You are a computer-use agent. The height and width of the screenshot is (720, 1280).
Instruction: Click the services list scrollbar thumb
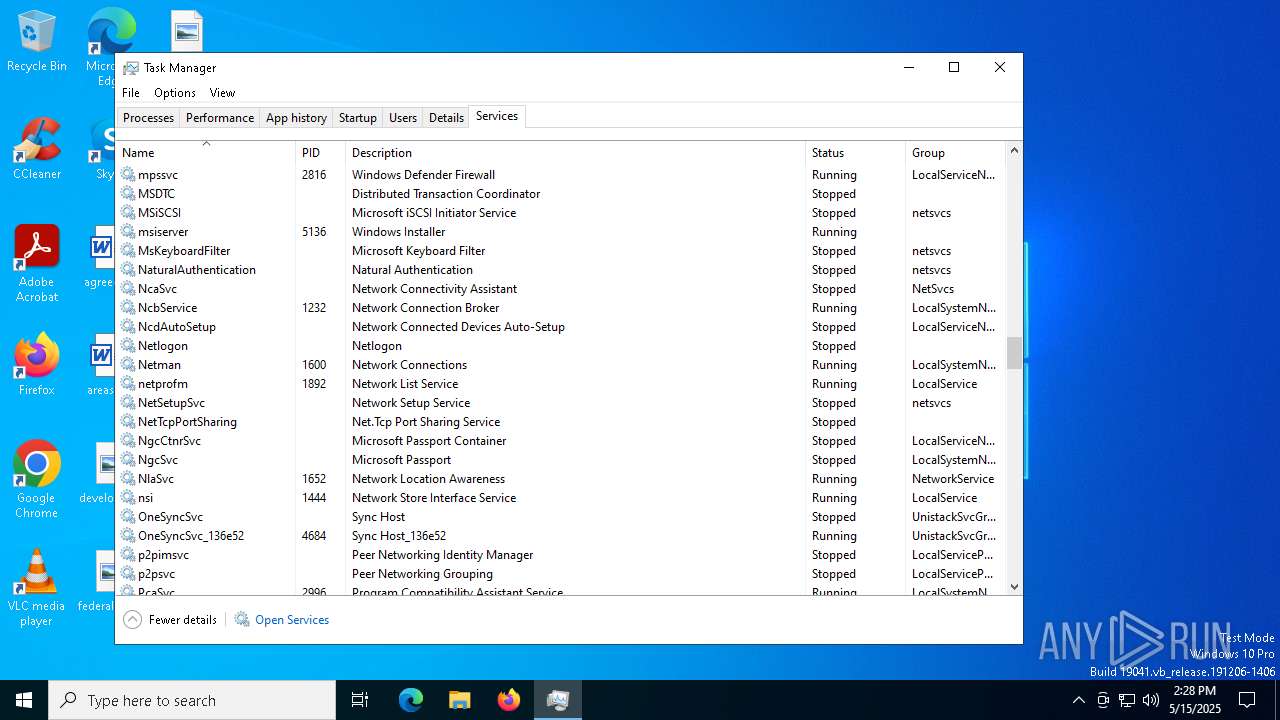1014,352
